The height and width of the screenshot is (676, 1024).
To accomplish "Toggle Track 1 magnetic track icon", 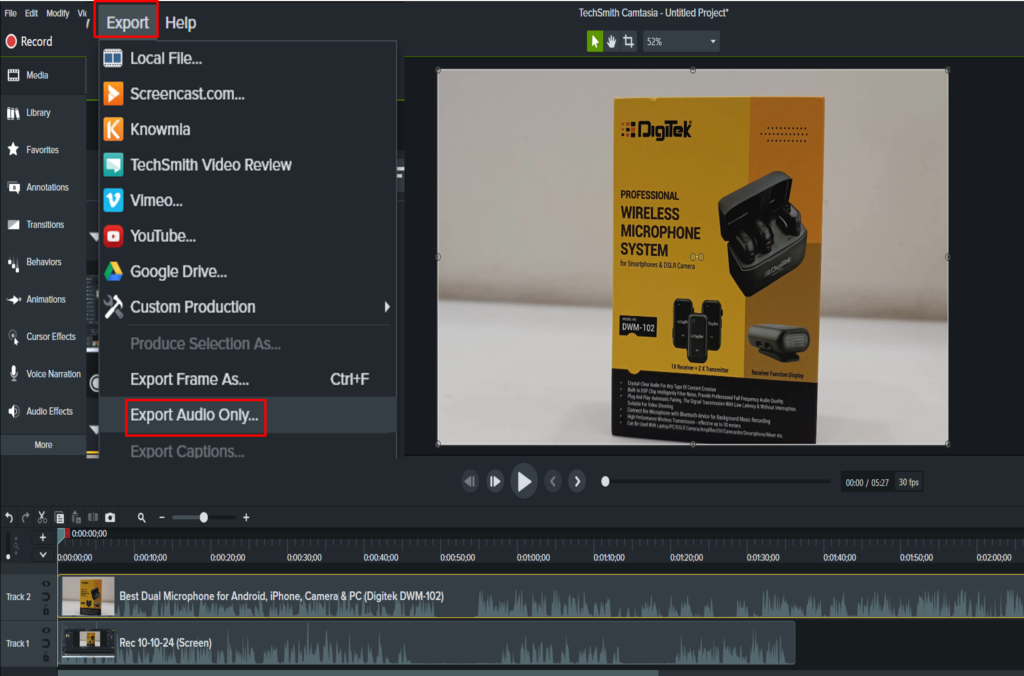I will (x=46, y=644).
